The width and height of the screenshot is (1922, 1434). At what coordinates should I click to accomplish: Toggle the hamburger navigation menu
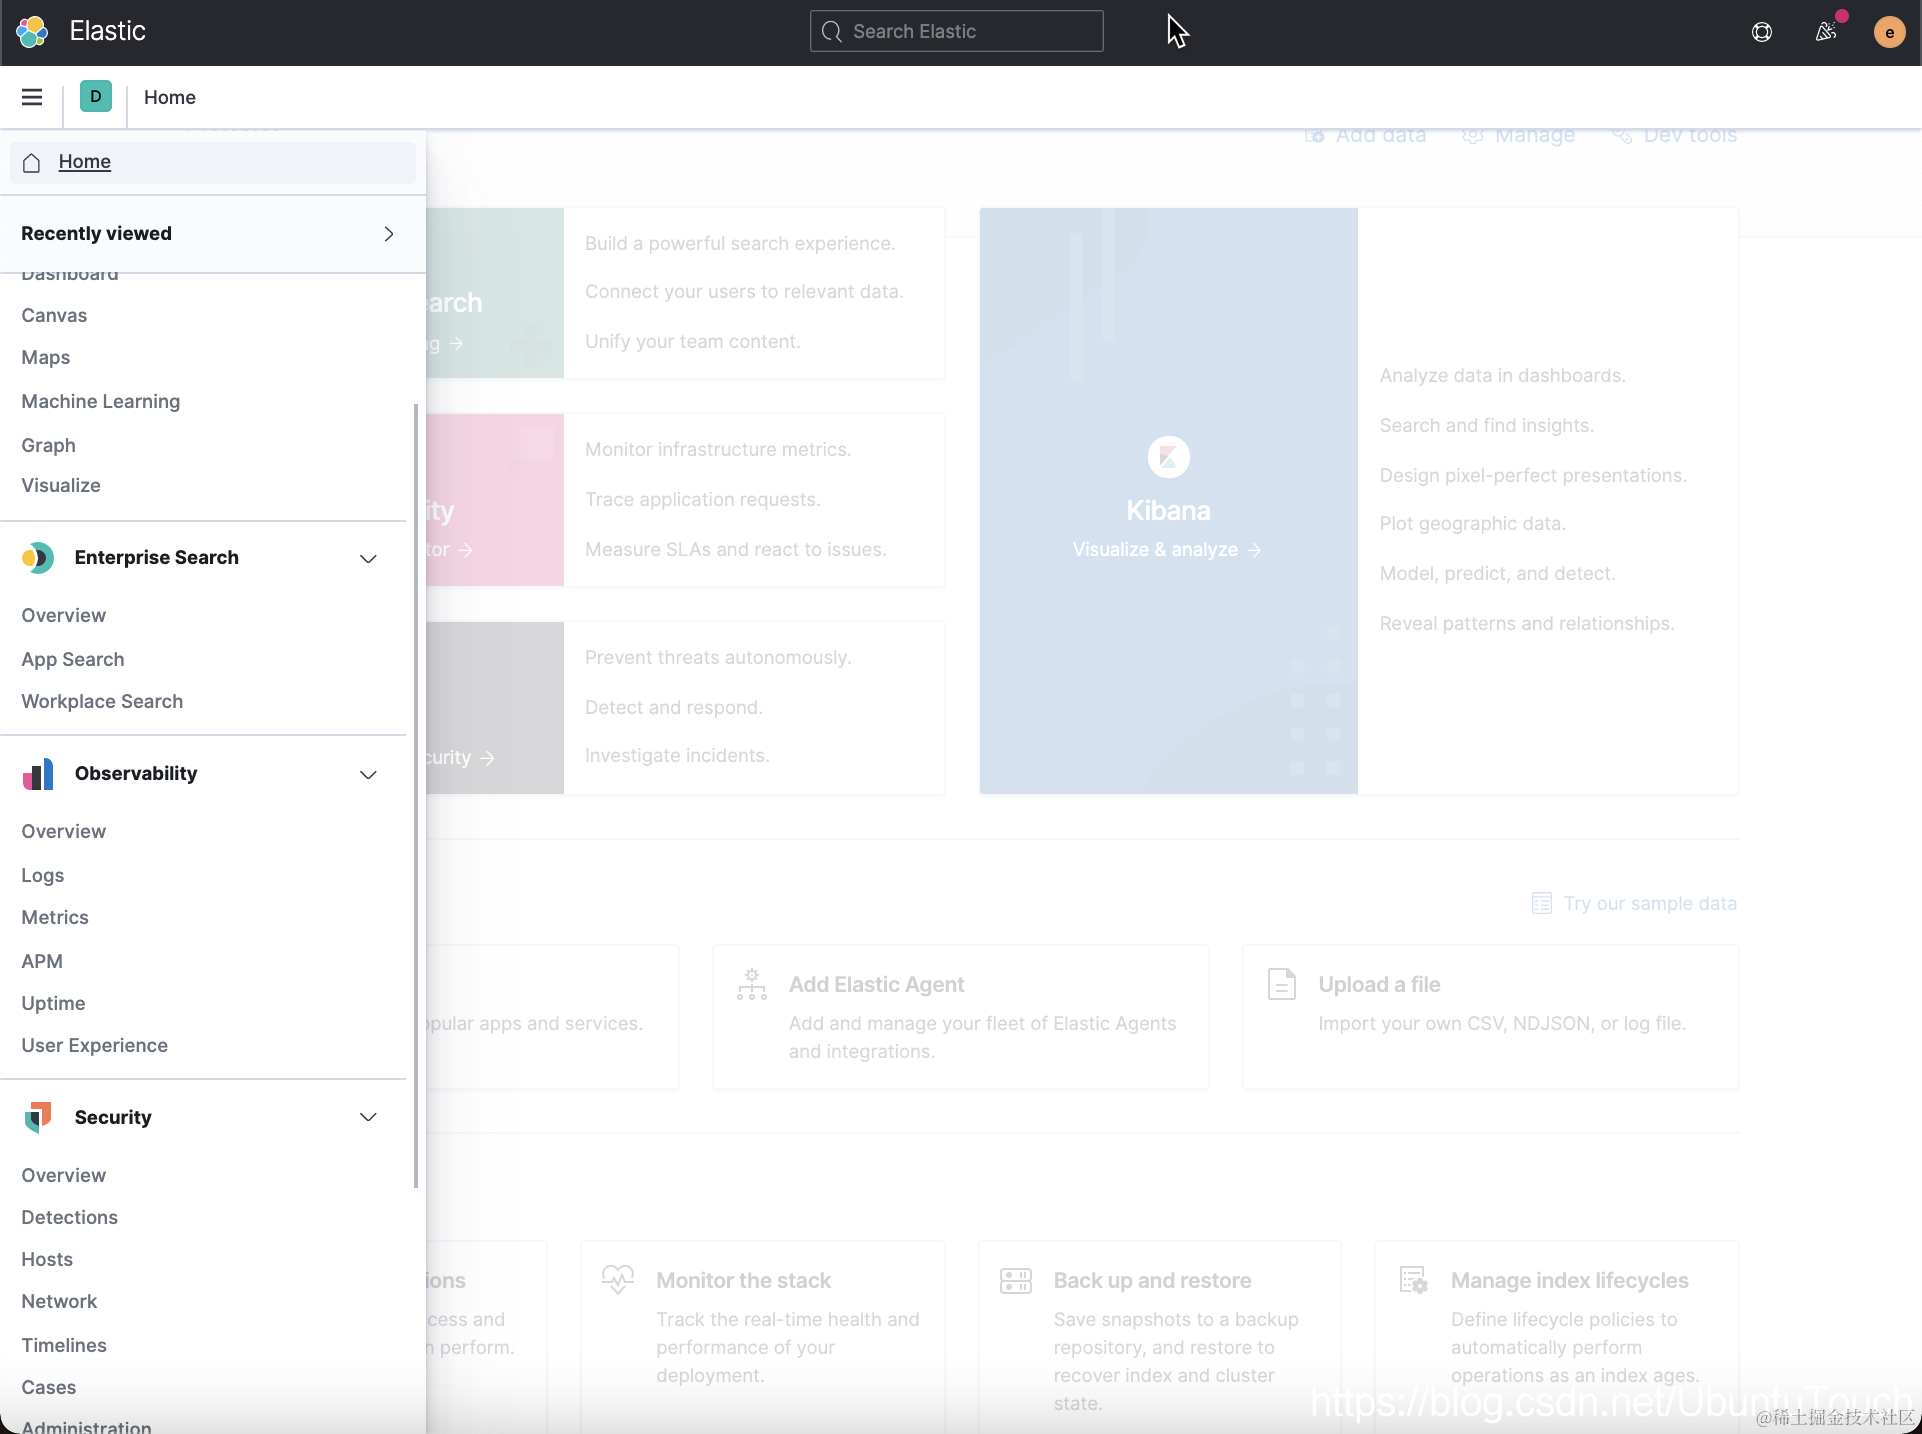pyautogui.click(x=32, y=97)
